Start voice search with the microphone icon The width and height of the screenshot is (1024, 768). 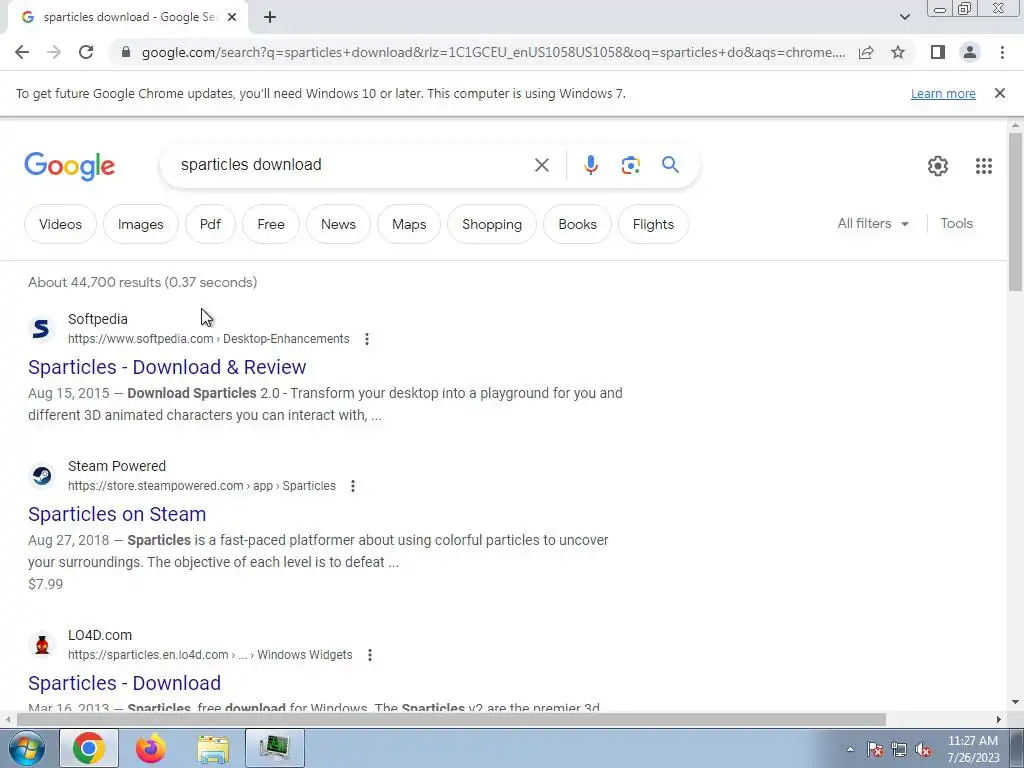[x=590, y=165]
